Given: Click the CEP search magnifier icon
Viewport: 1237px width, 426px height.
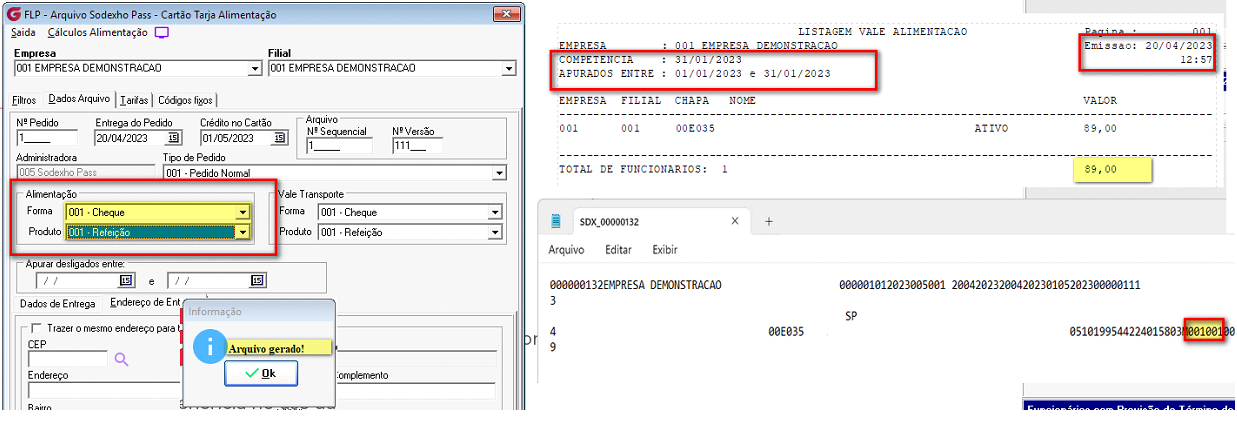Looking at the screenshot, I should tap(121, 358).
